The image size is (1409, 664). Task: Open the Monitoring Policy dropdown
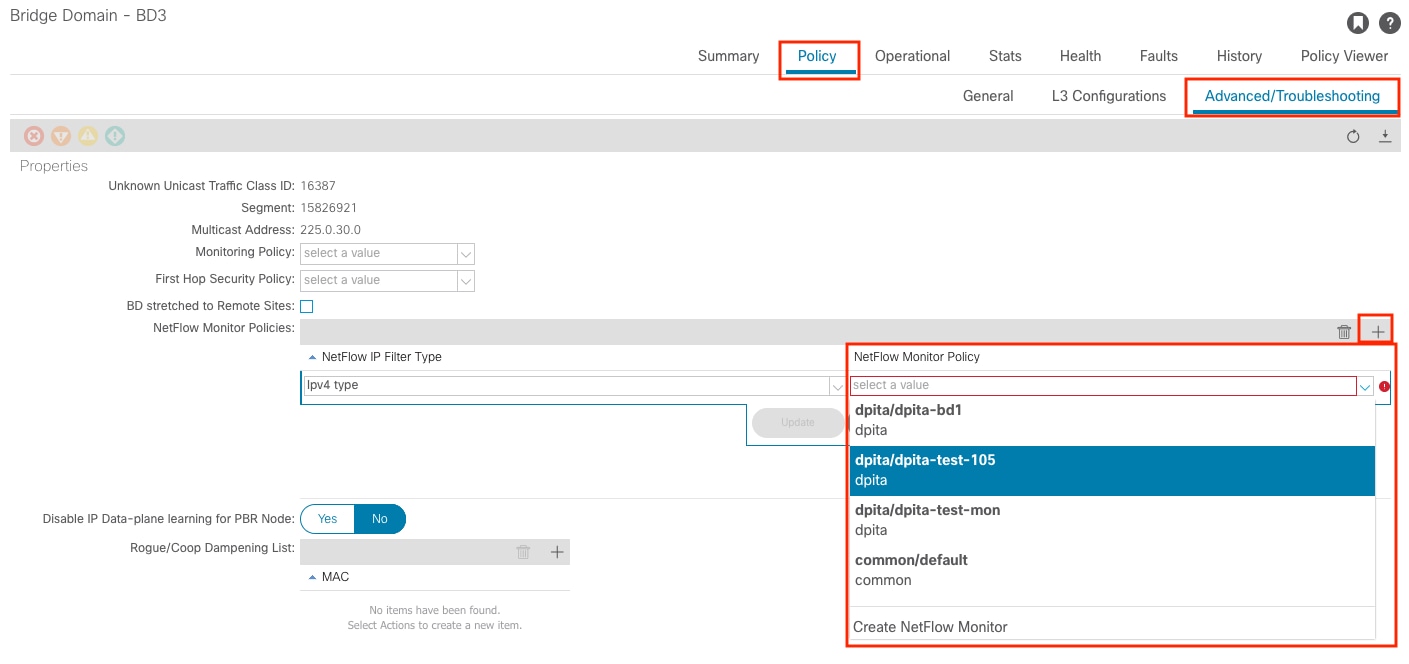coord(465,253)
